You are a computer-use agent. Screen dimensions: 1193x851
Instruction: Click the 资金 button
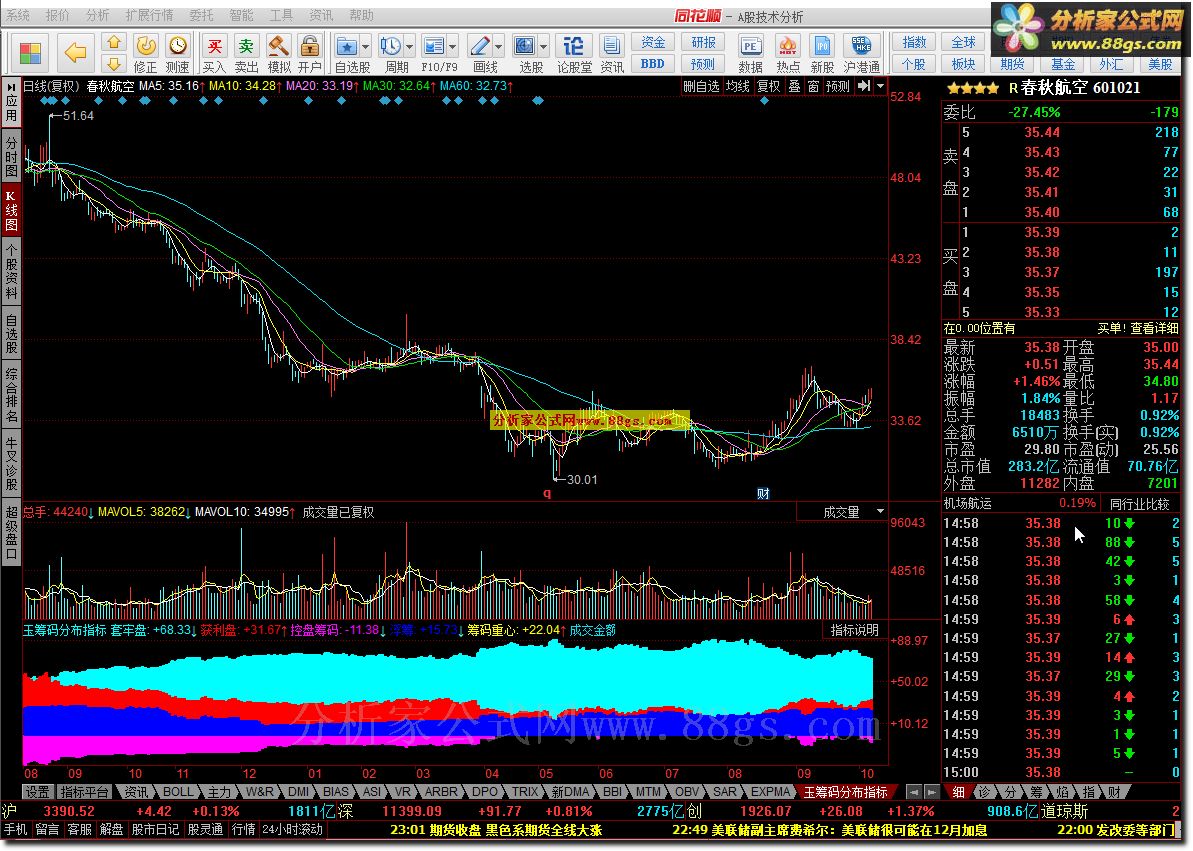point(653,42)
